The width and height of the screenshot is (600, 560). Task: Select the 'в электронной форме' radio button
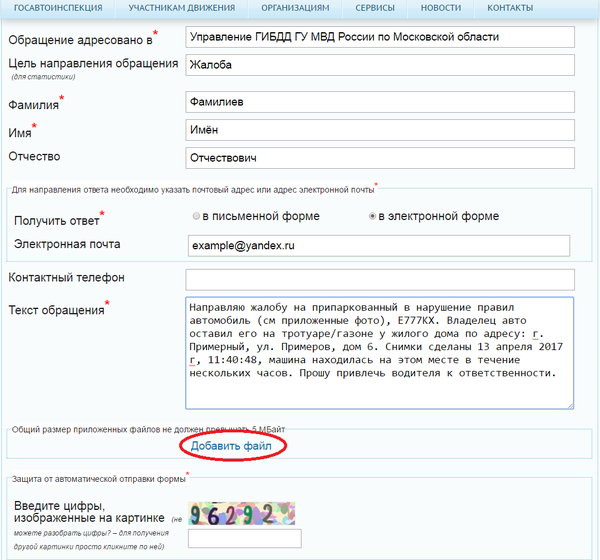coord(373,216)
